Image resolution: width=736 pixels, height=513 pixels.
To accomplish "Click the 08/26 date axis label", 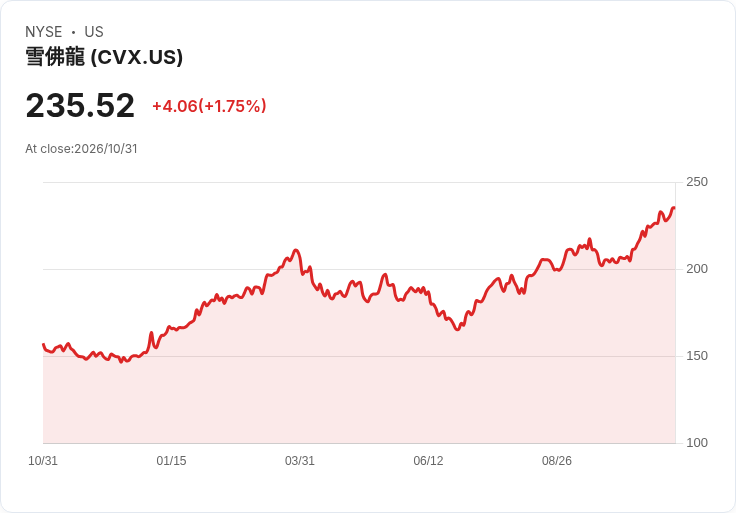I will (557, 461).
